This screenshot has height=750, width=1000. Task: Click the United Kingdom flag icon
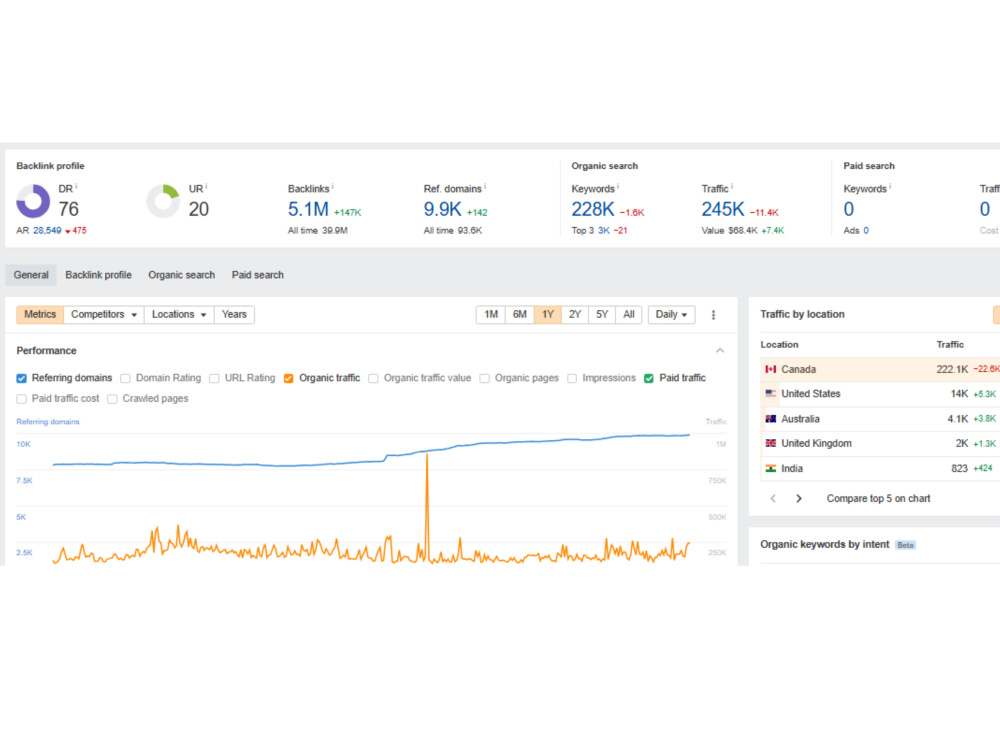click(x=770, y=443)
